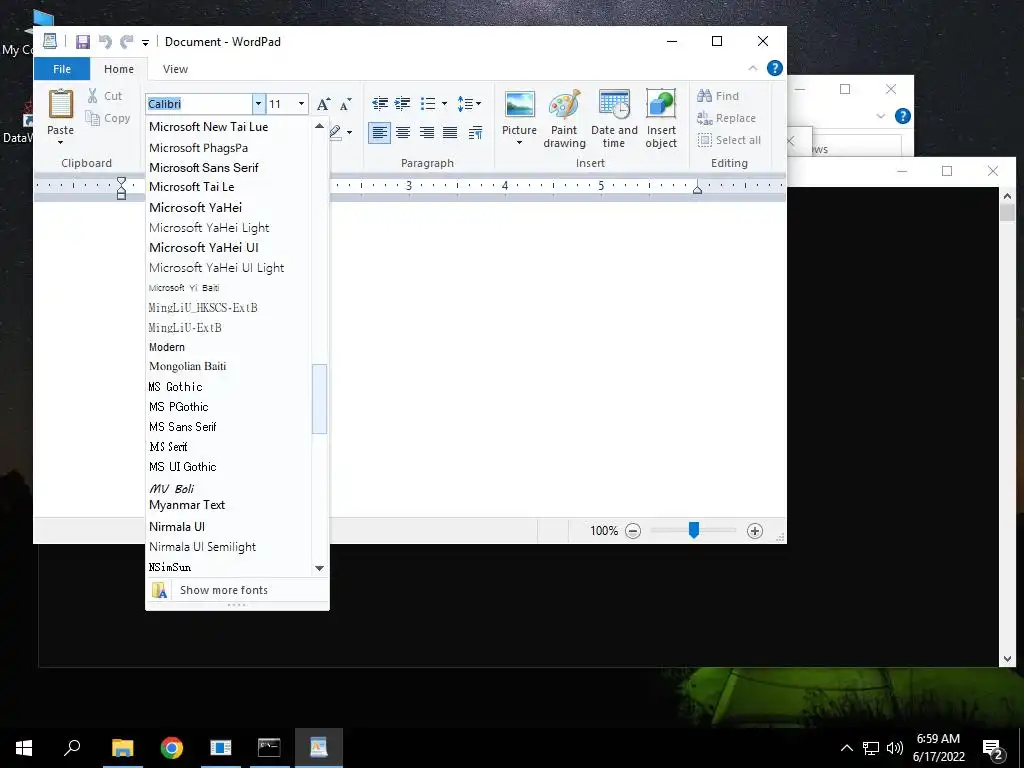Increase the paragraph indent

tap(403, 103)
